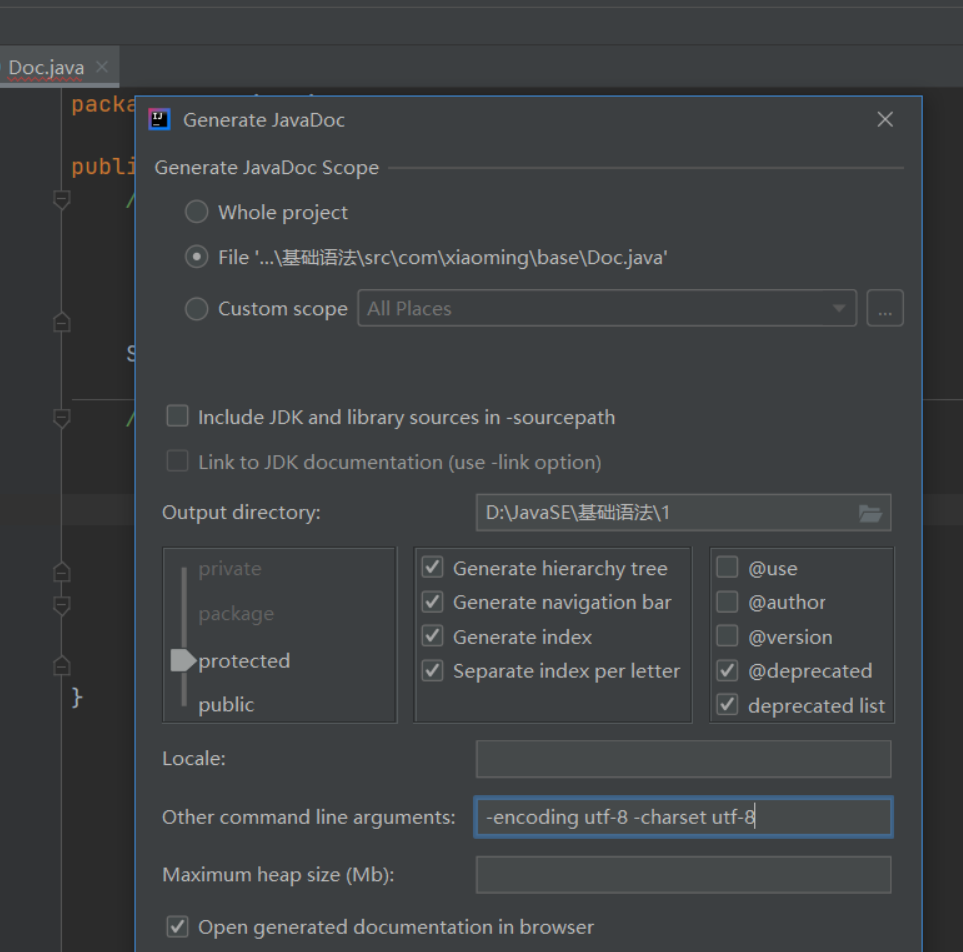
Task: Uncheck Generate navigation bar
Action: (432, 601)
